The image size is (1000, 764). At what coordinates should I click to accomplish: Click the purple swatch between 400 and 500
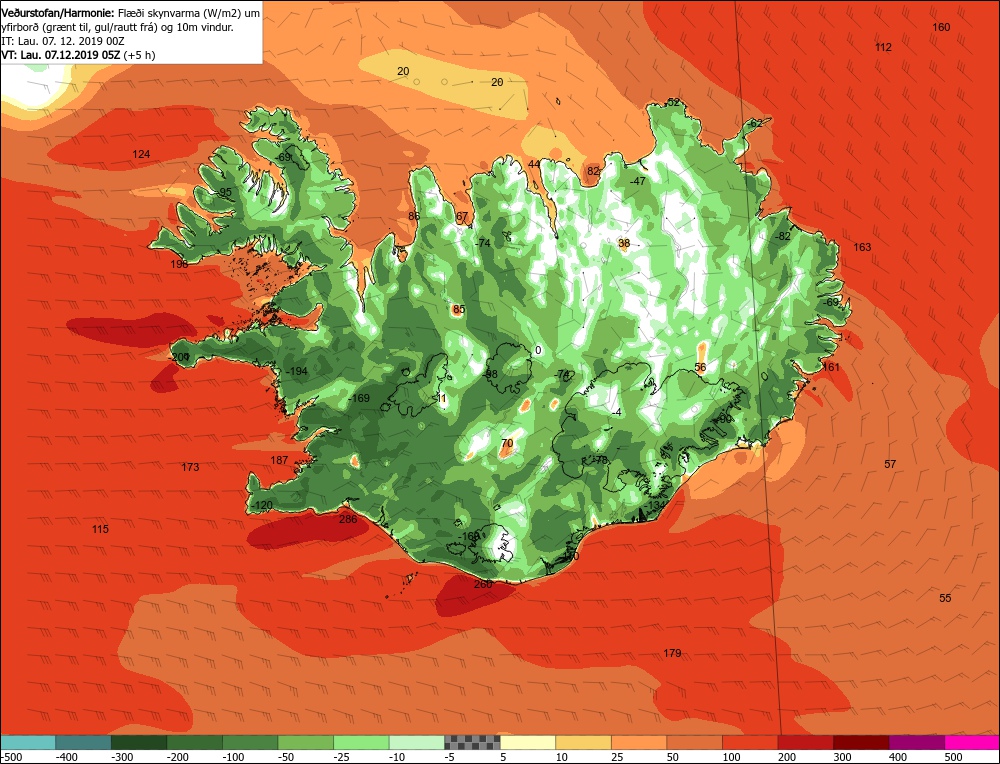(x=917, y=742)
